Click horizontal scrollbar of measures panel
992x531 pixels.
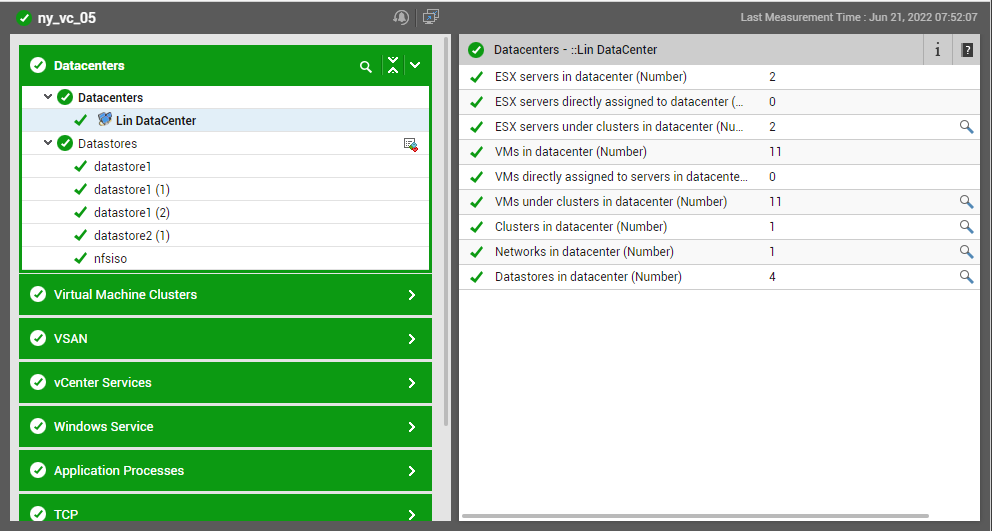[695, 516]
